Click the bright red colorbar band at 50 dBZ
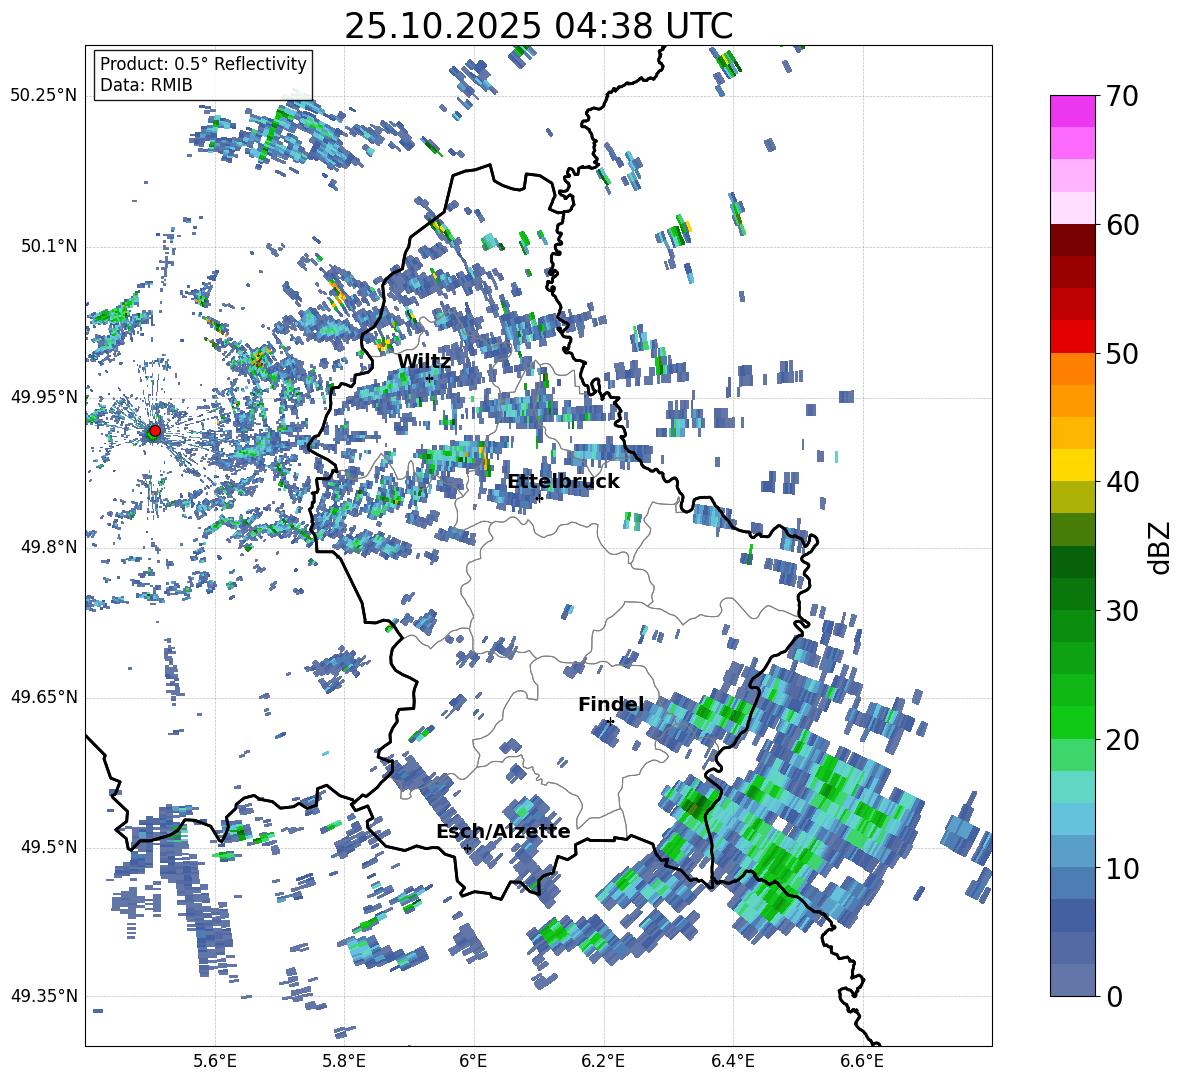Image resolution: width=1184 pixels, height=1081 pixels. (1073, 337)
